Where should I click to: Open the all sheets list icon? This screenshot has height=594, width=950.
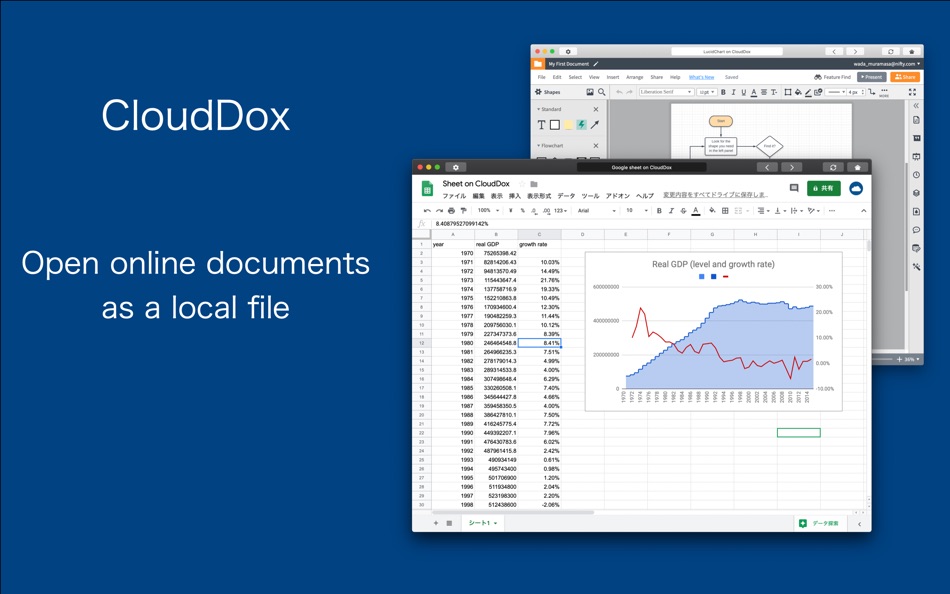(x=449, y=523)
